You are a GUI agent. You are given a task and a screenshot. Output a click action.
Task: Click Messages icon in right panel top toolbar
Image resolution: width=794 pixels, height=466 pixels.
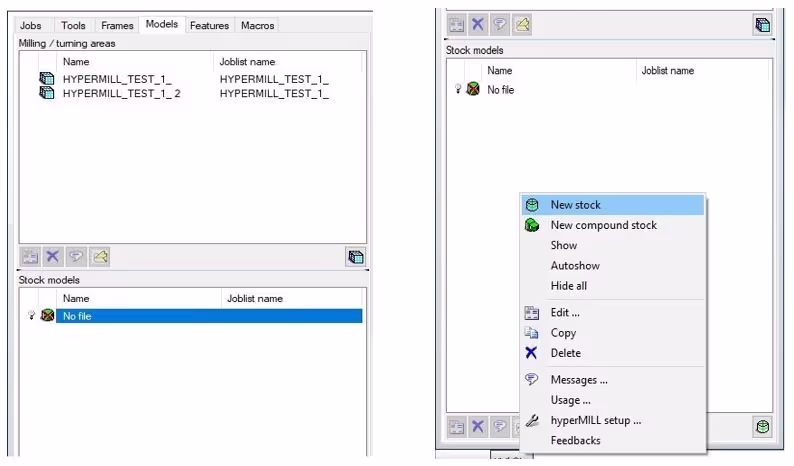(500, 24)
